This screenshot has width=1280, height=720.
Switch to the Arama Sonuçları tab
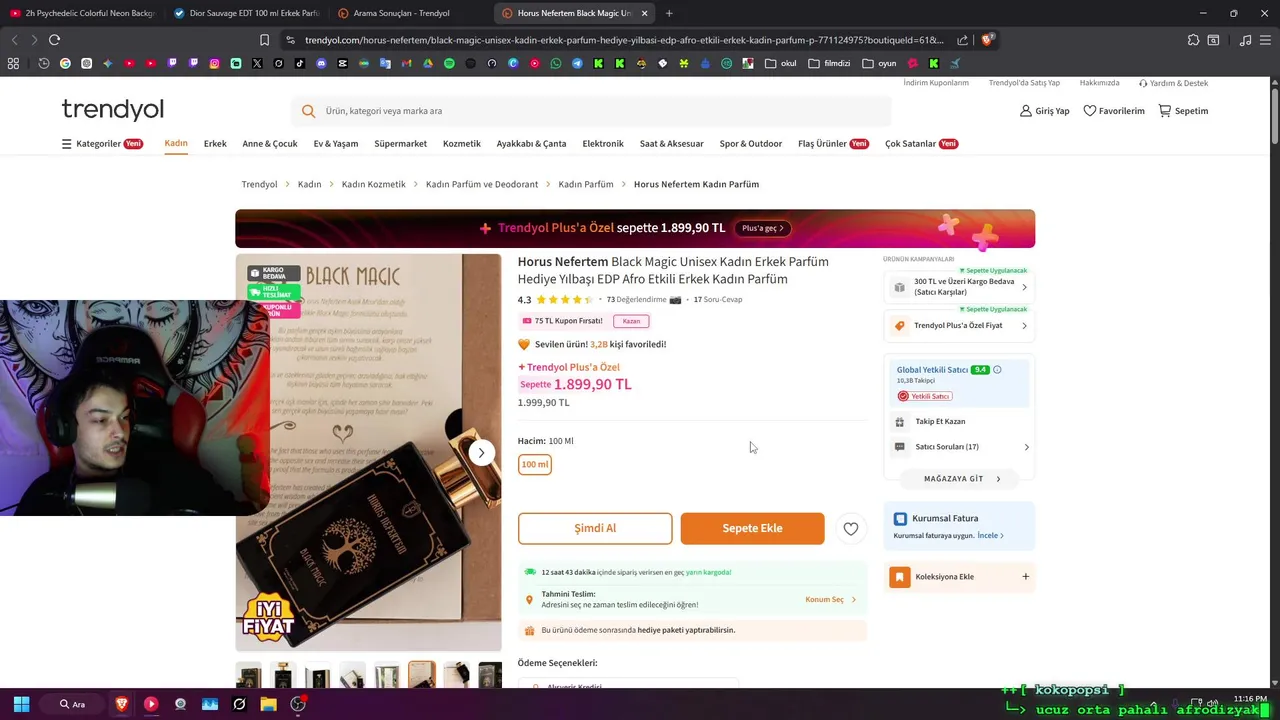pos(408,13)
